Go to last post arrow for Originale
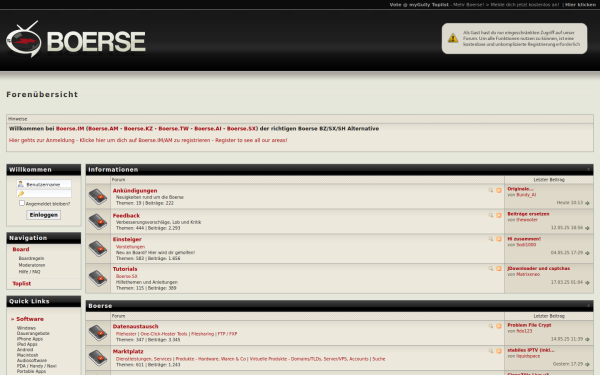The image size is (600, 375). [x=587, y=203]
